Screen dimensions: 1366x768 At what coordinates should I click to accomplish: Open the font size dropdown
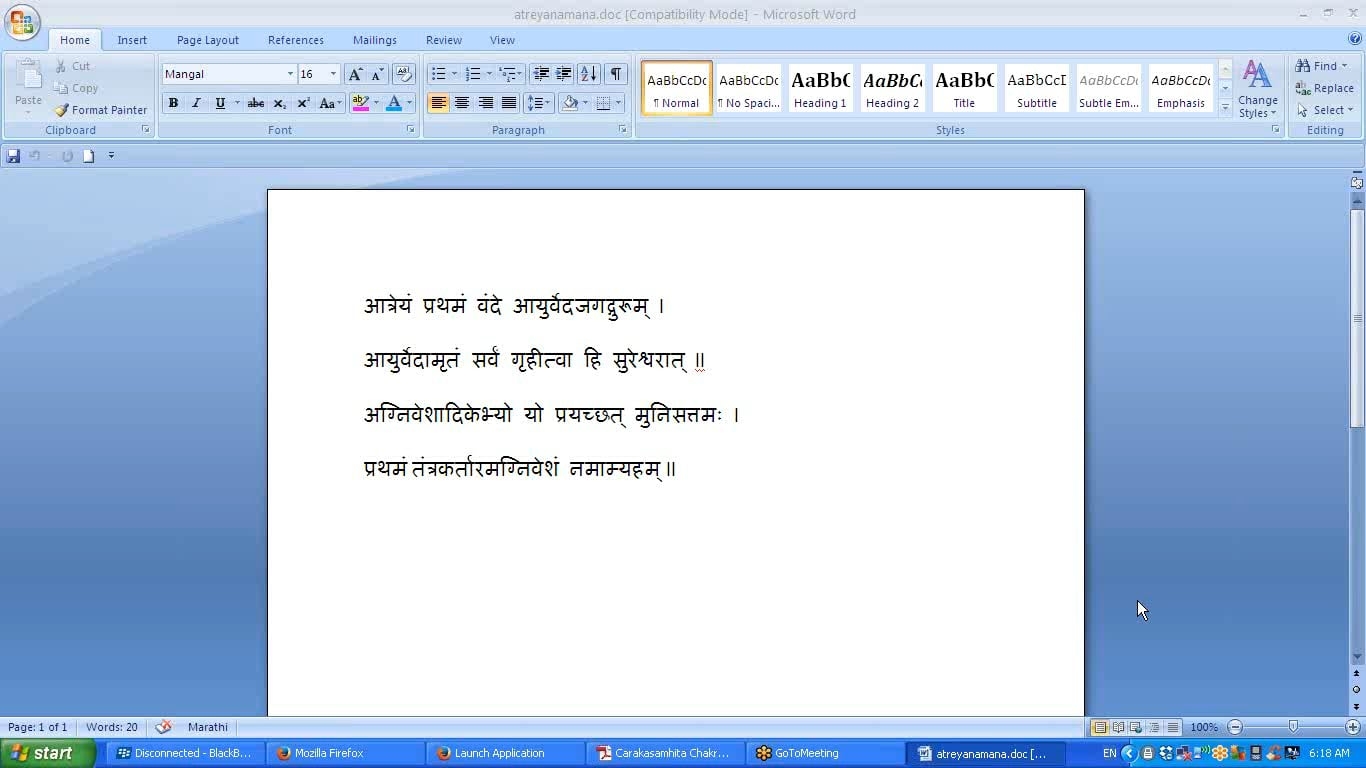click(333, 74)
